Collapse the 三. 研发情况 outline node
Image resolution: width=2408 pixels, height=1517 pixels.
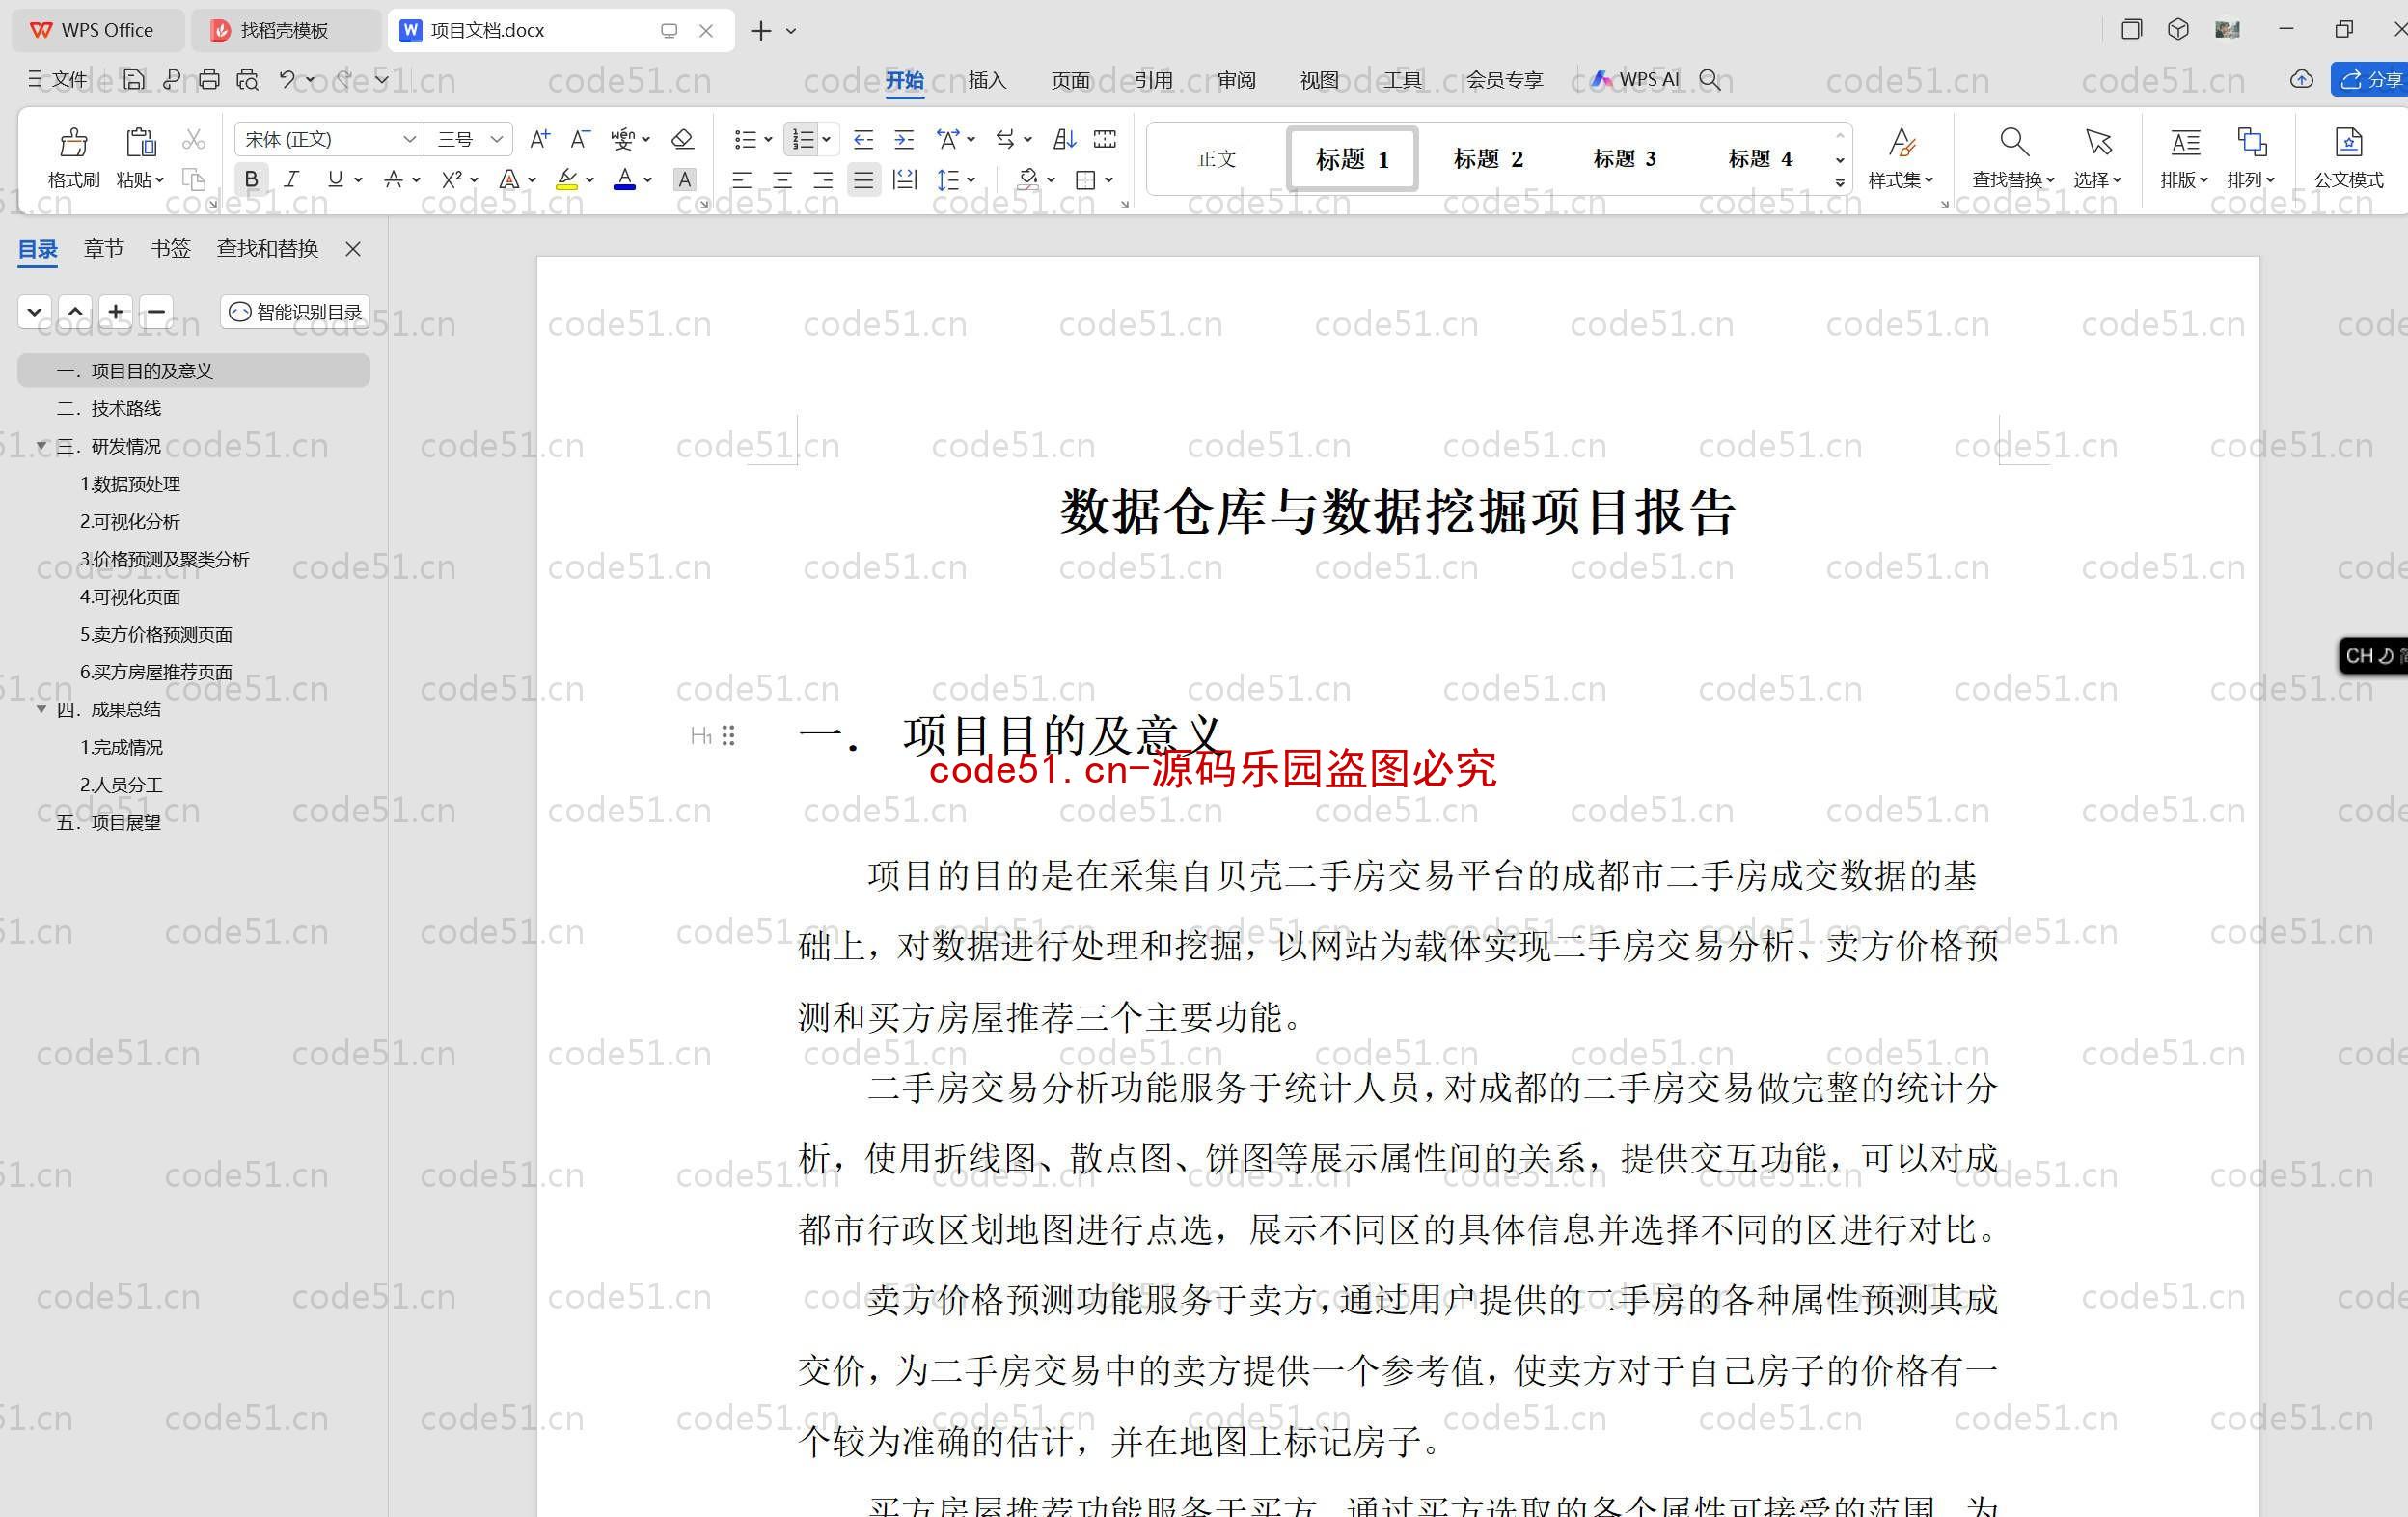point(41,445)
